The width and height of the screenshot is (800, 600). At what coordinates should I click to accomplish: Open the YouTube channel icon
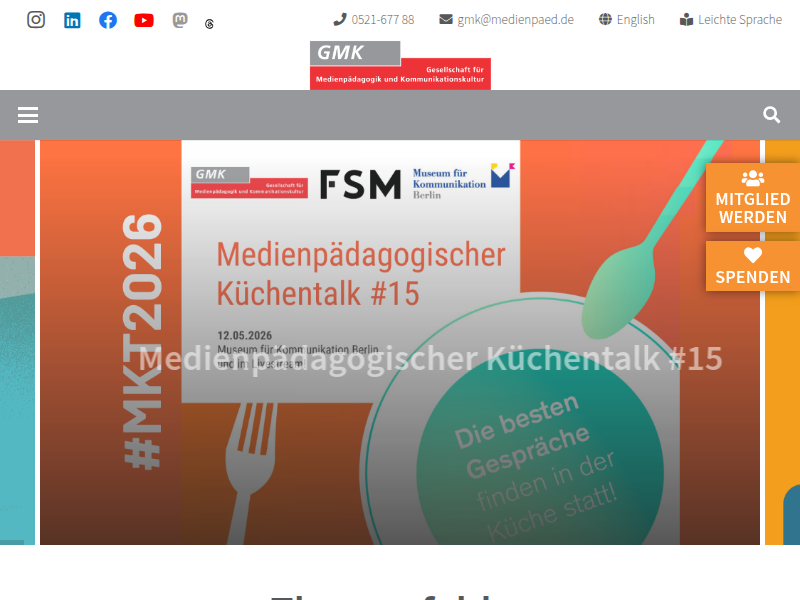tap(144, 20)
